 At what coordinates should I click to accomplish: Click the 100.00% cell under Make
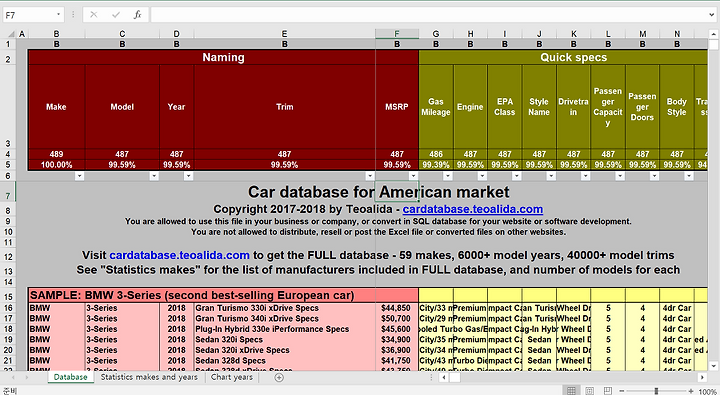(56, 165)
